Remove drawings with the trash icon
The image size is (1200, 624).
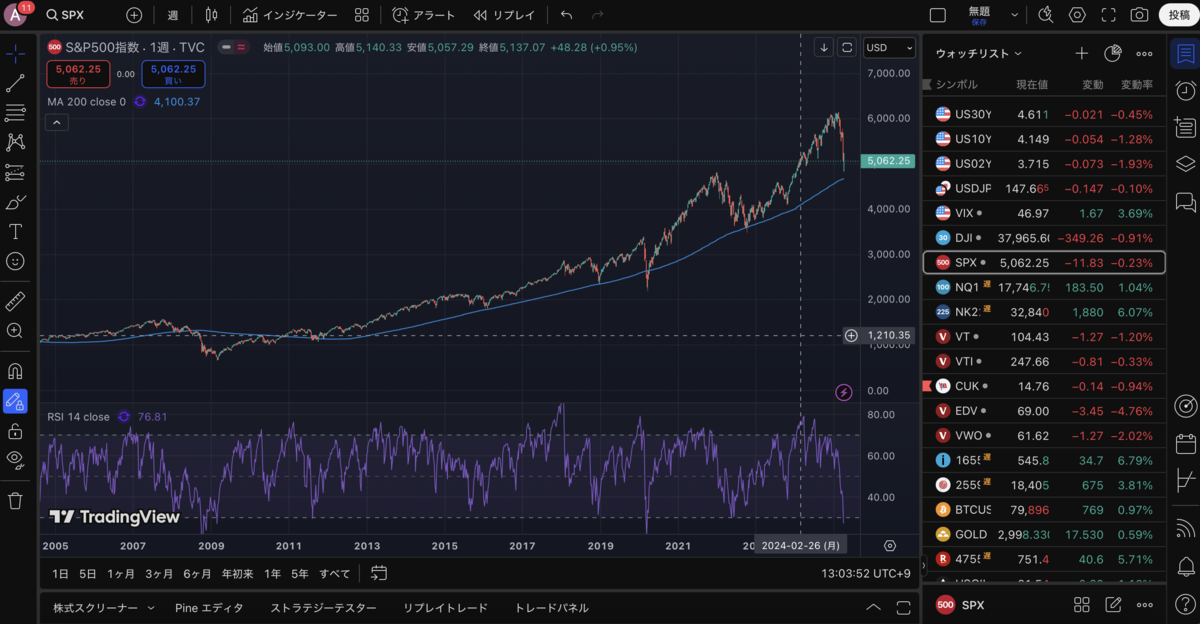click(x=15, y=500)
